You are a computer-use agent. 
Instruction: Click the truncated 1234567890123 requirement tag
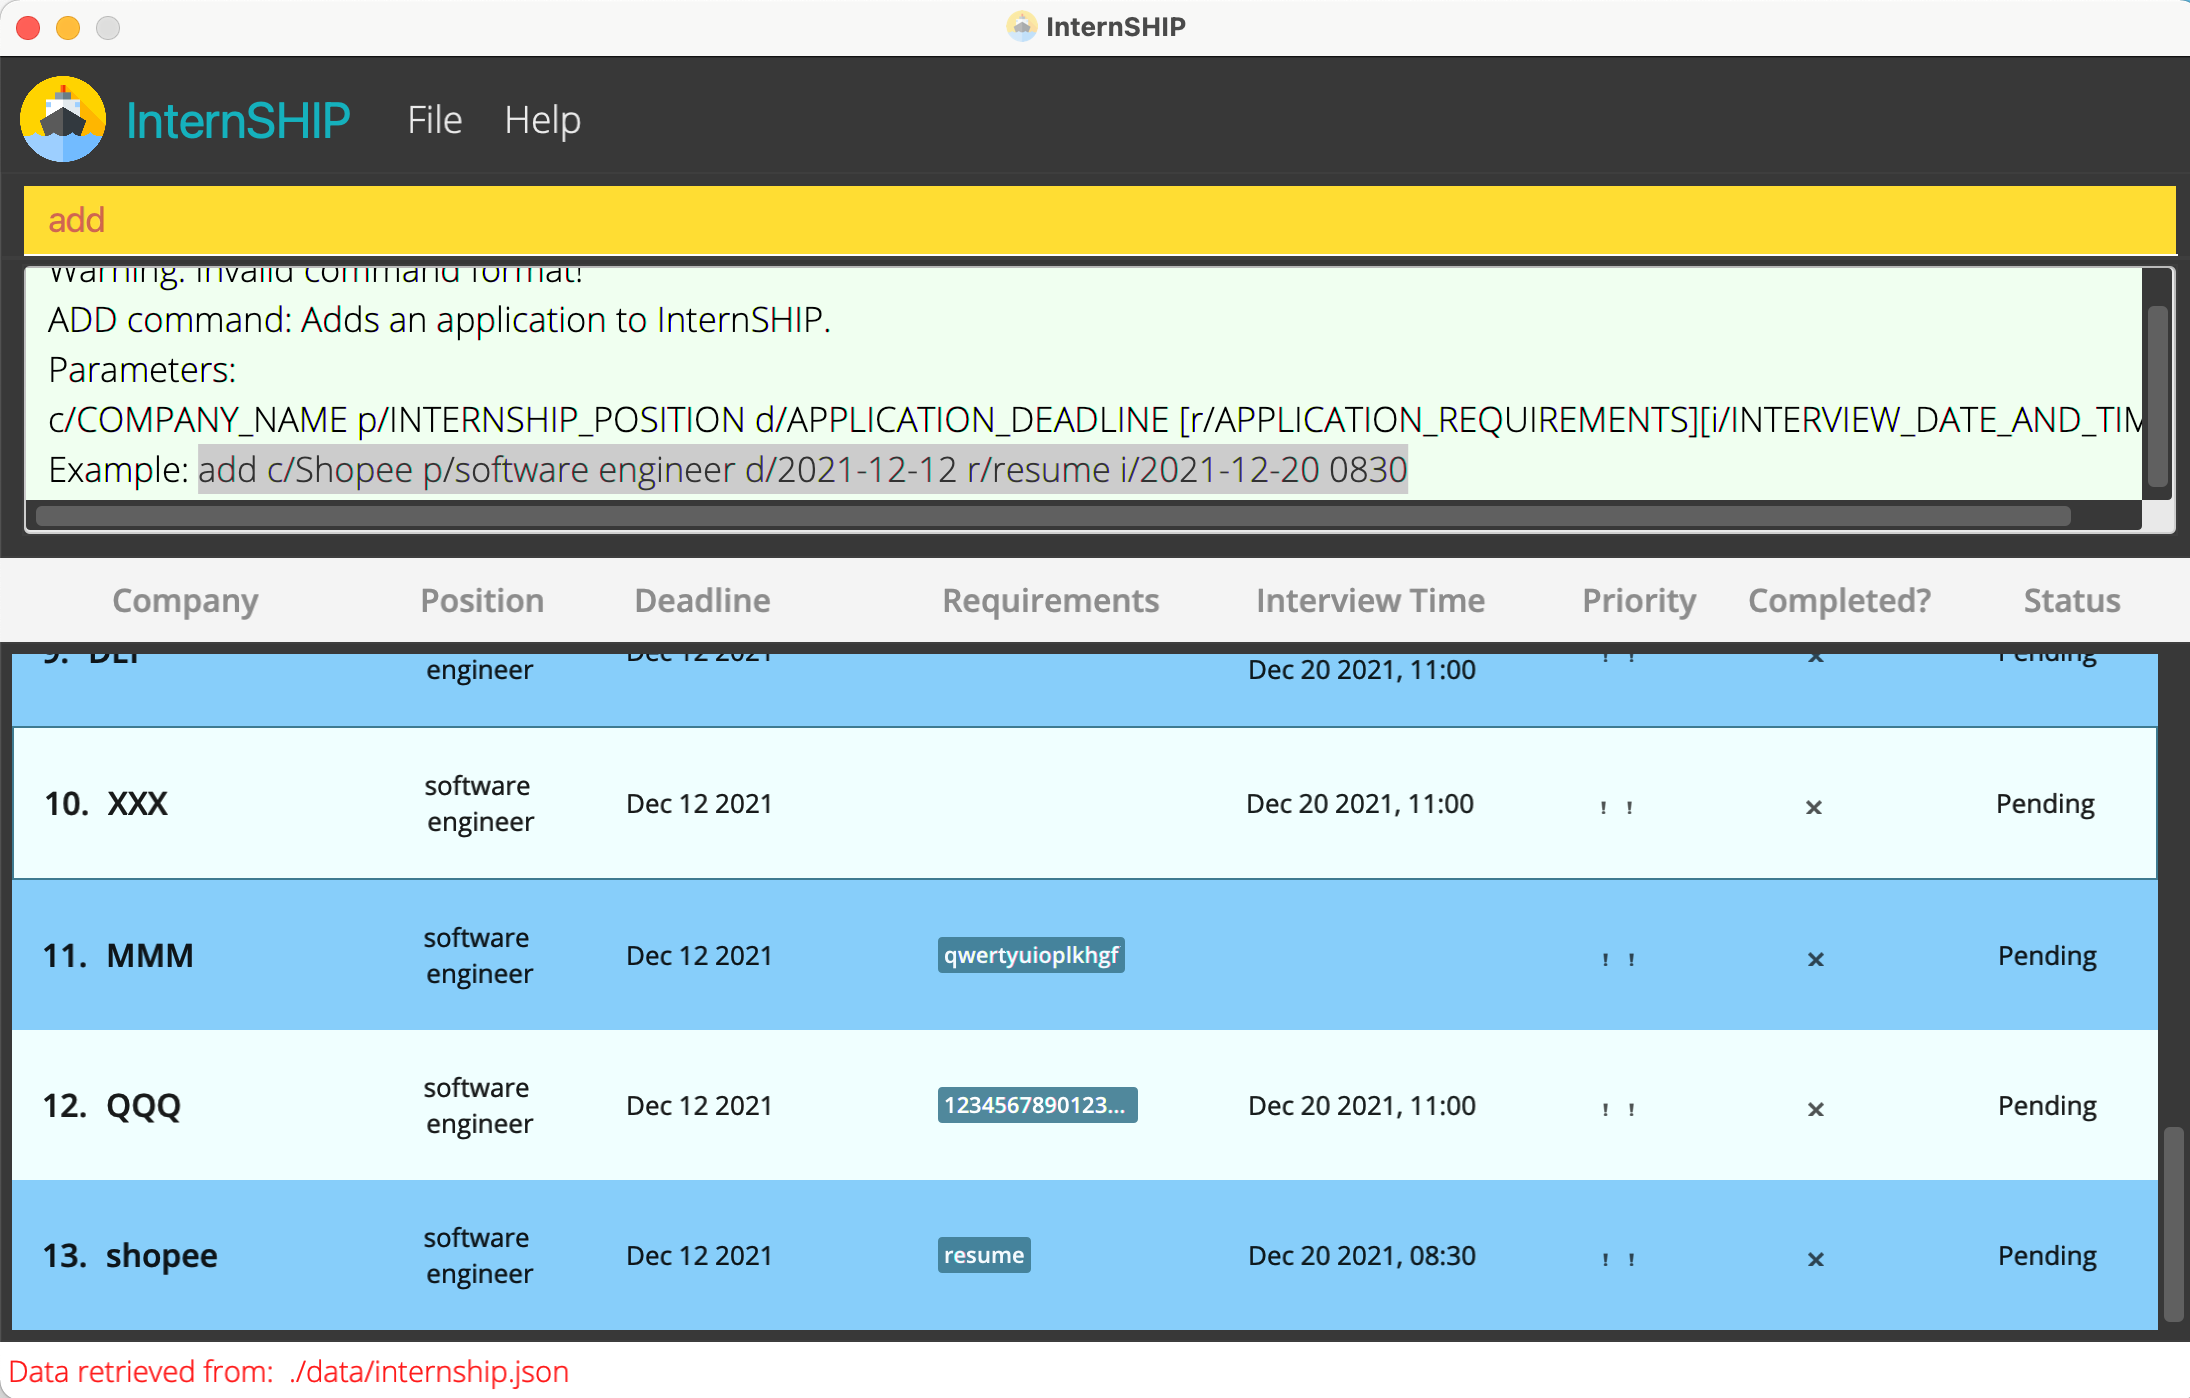pos(1036,1105)
